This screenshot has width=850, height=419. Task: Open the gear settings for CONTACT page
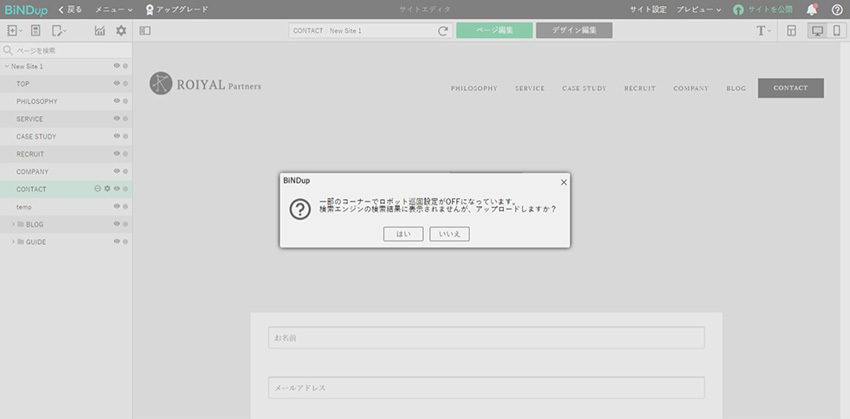click(x=107, y=189)
